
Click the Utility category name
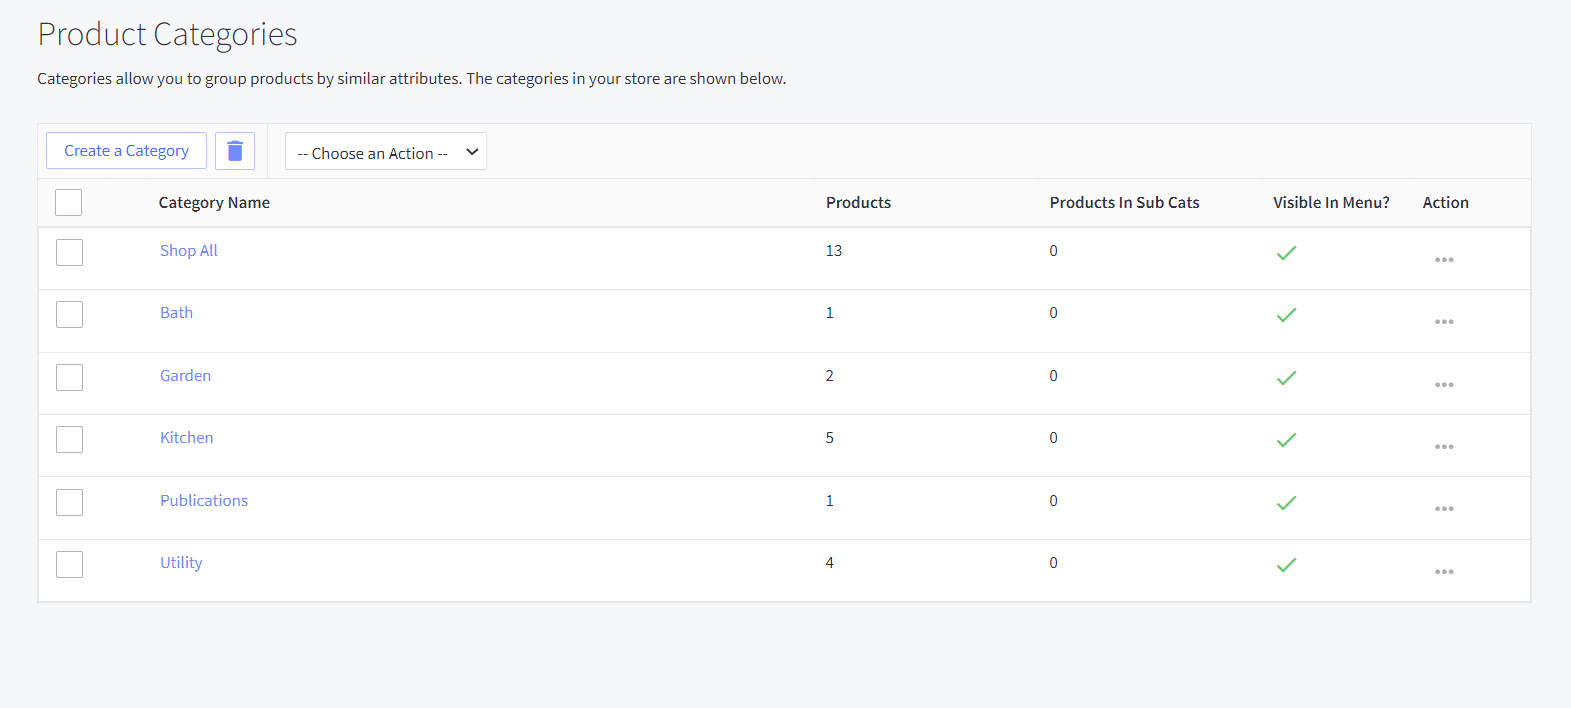181,563
